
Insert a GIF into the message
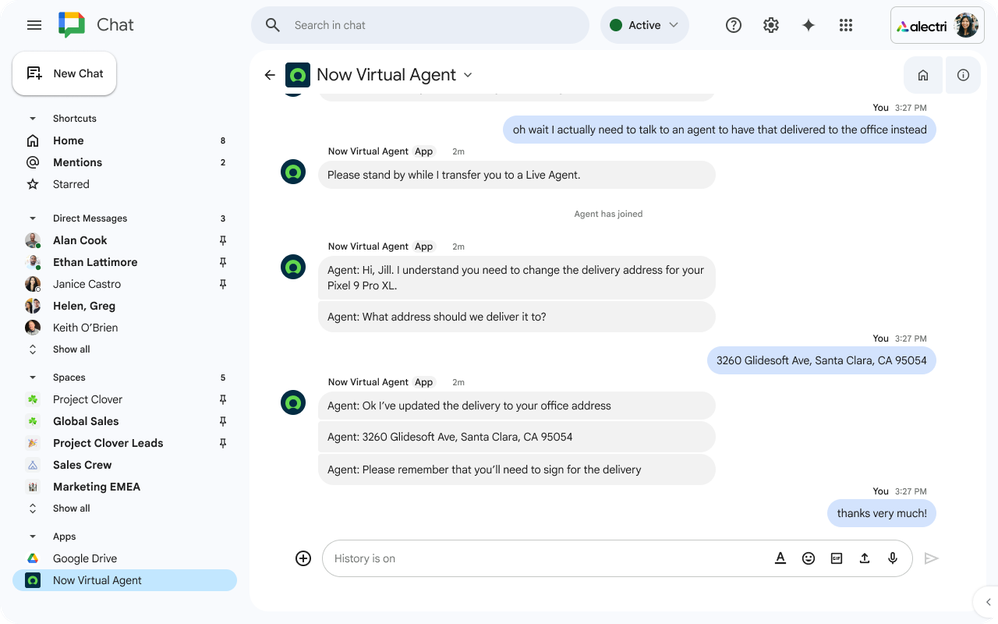[x=837, y=558]
